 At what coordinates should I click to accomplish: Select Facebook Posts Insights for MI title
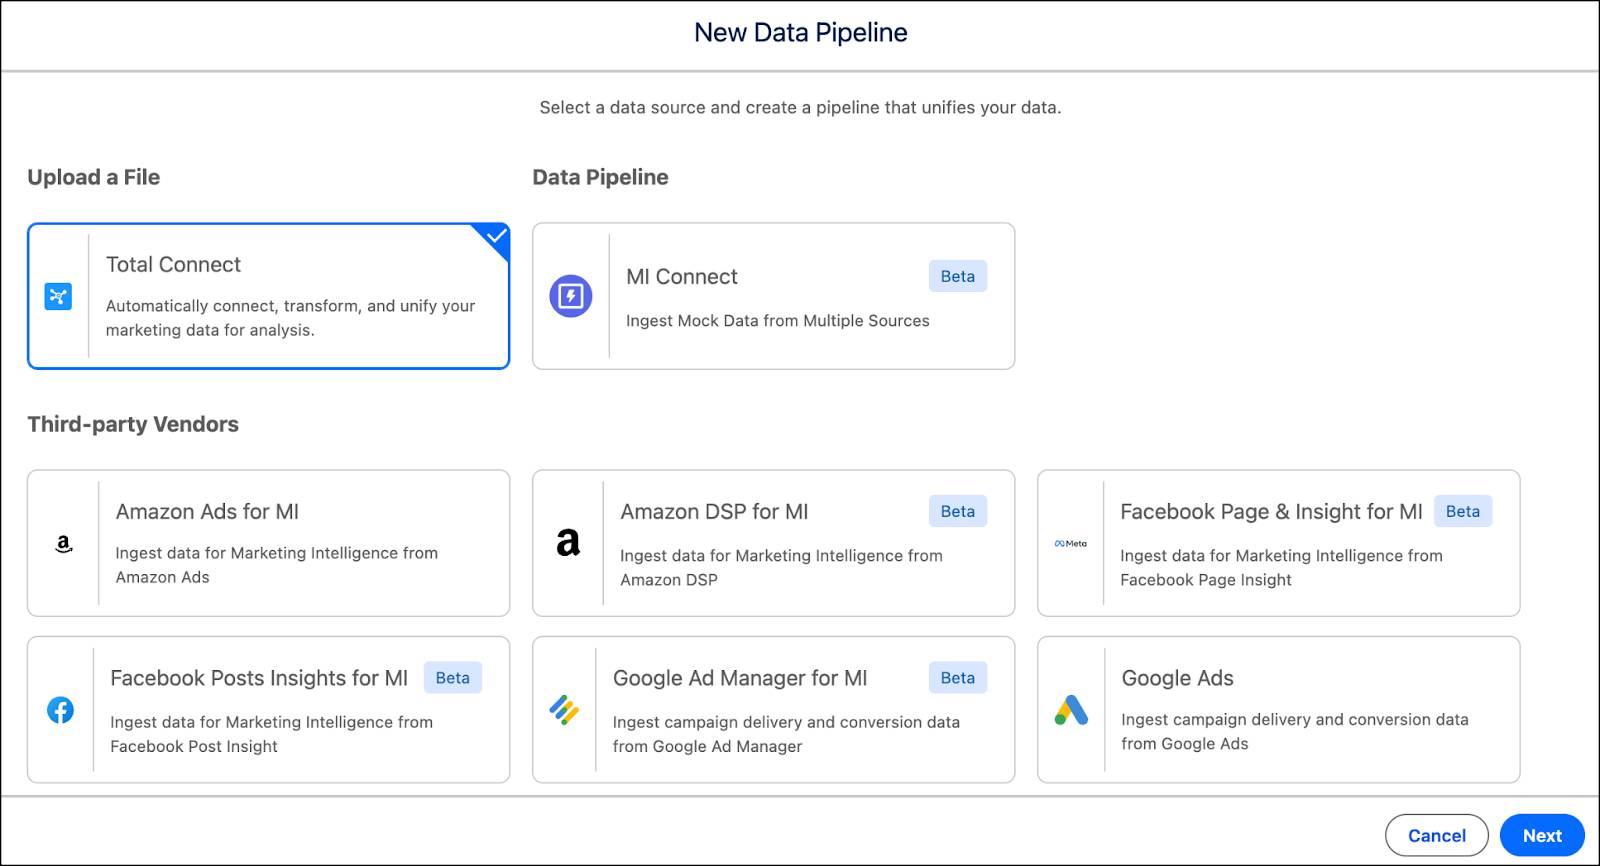point(259,678)
